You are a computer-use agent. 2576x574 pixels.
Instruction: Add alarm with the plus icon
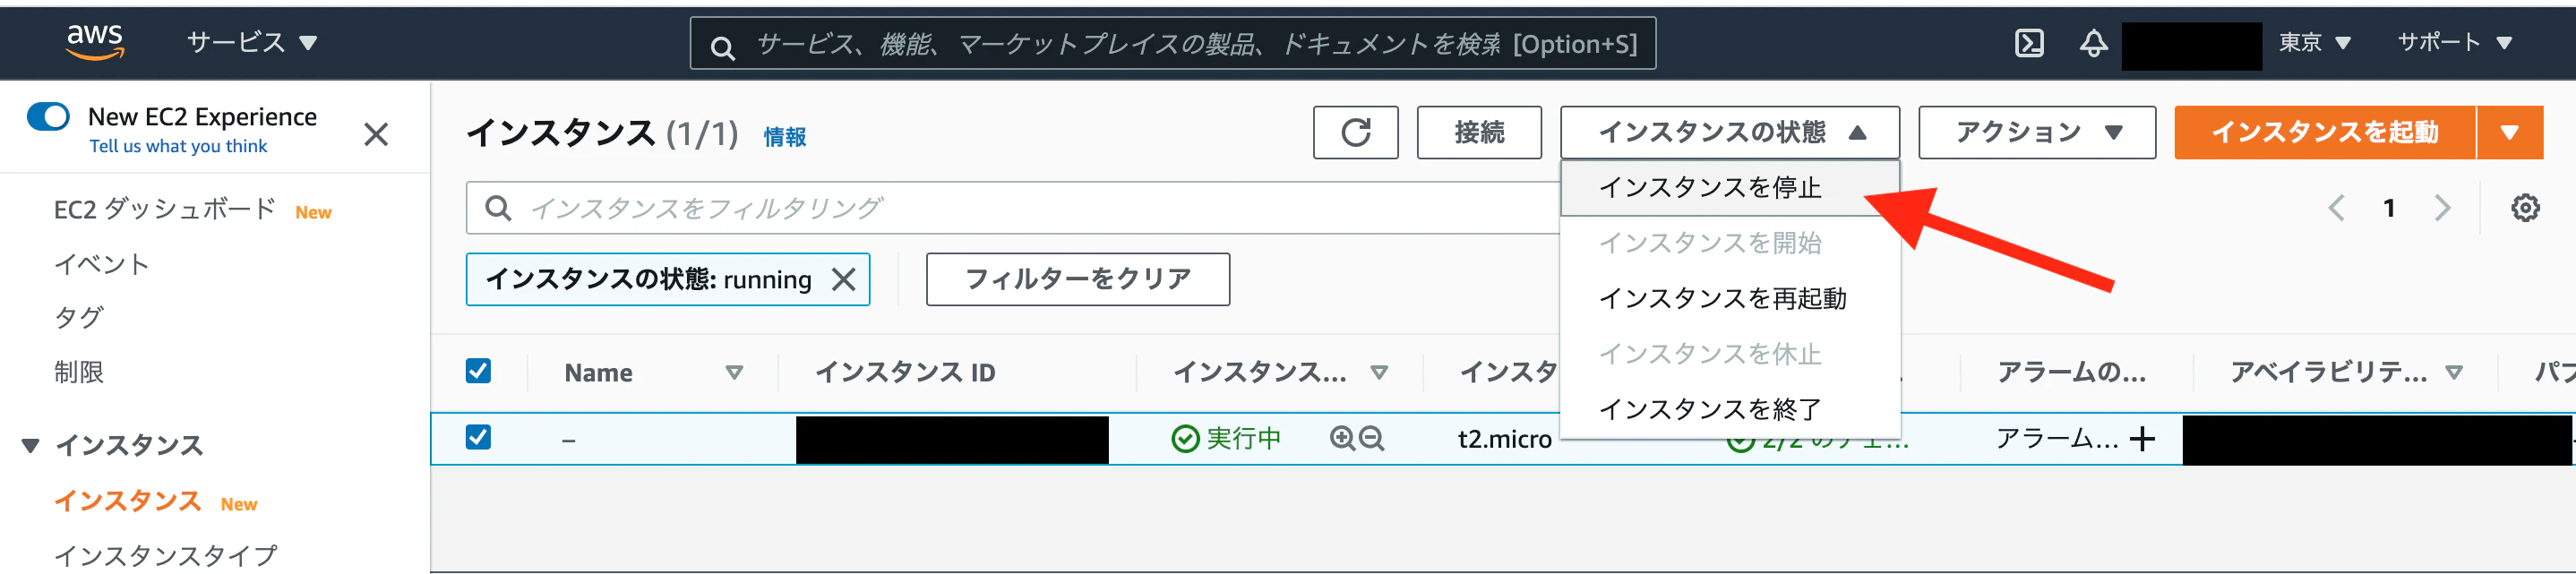coord(2142,439)
